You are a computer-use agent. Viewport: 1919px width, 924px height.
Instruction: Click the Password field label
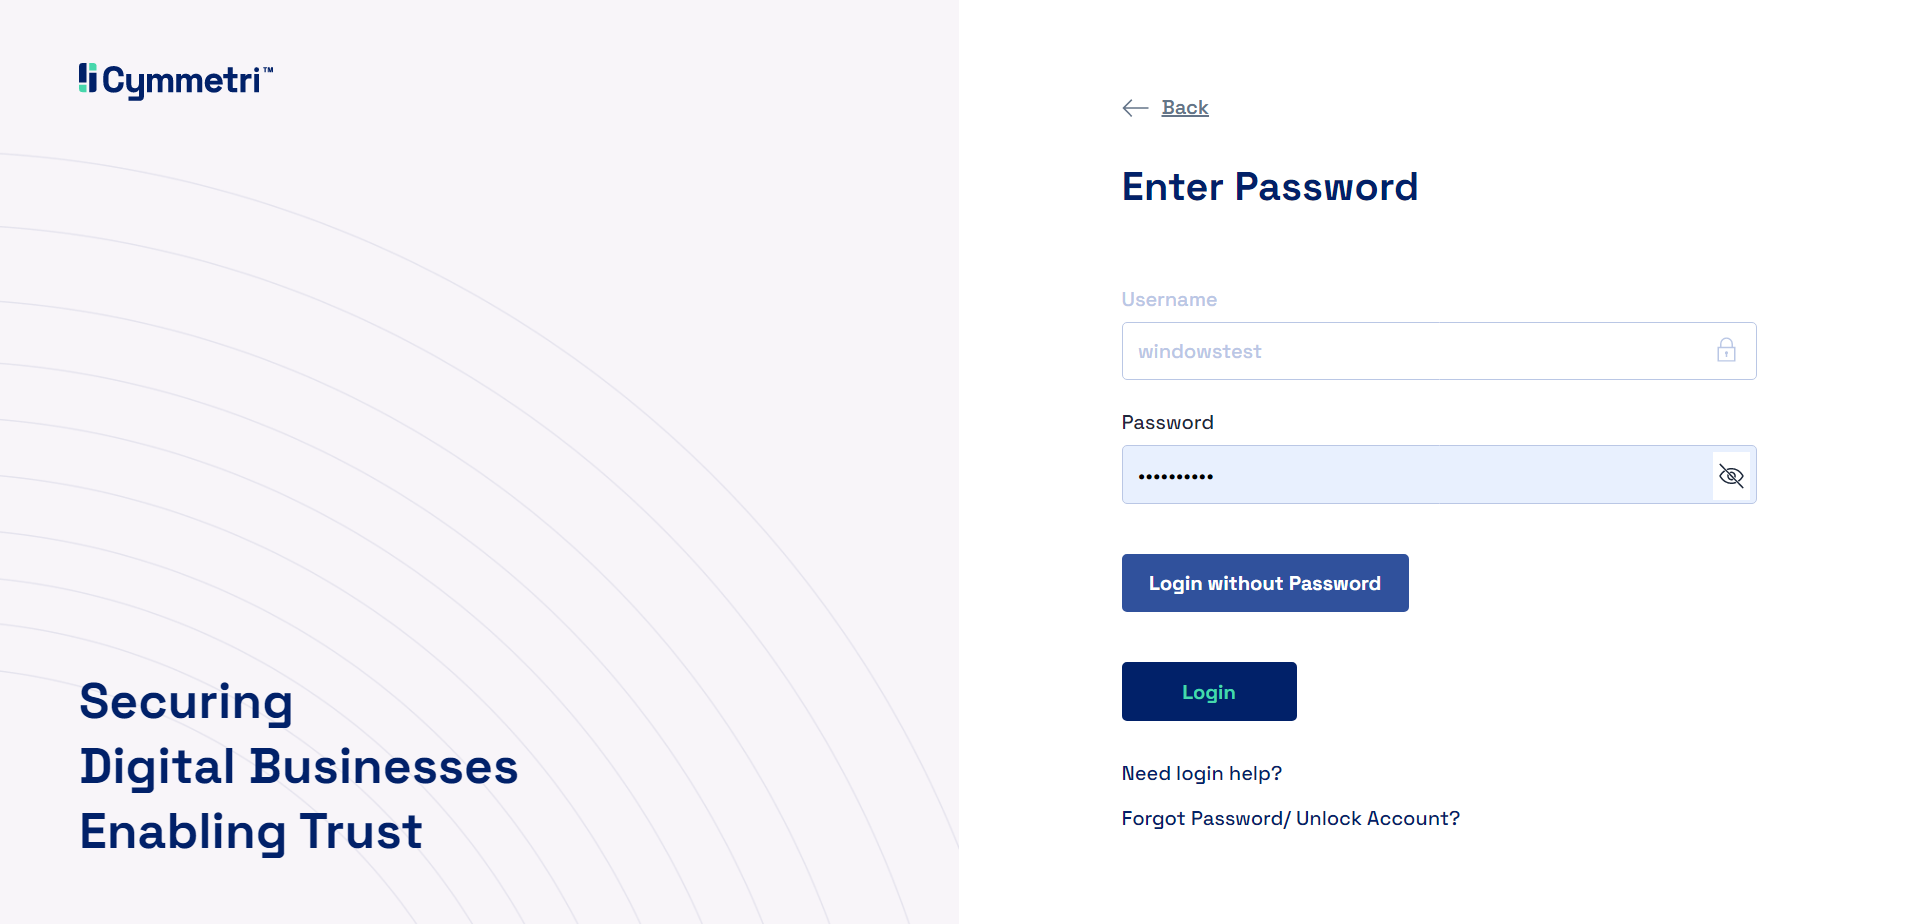click(x=1167, y=423)
